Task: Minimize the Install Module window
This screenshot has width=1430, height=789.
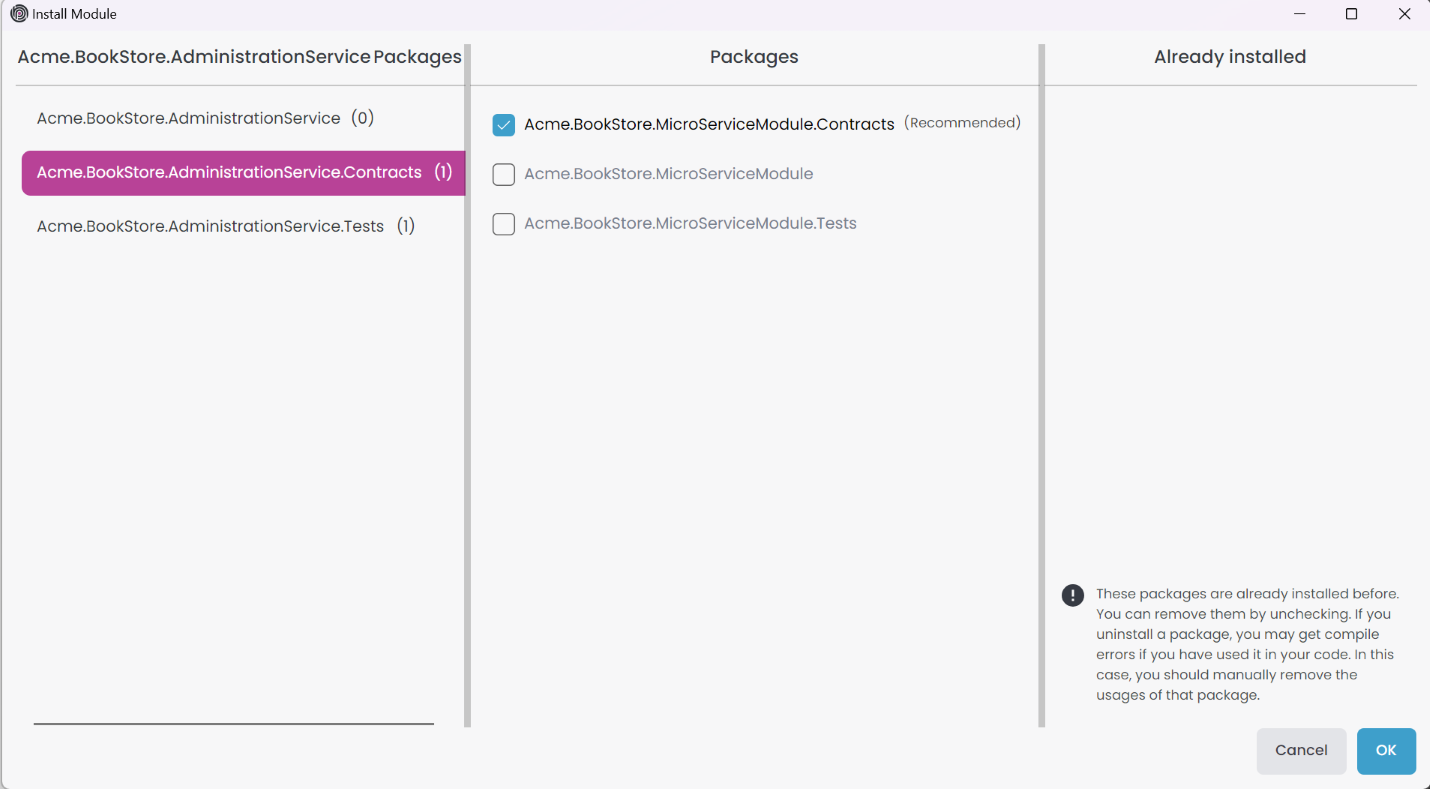Action: (1299, 14)
